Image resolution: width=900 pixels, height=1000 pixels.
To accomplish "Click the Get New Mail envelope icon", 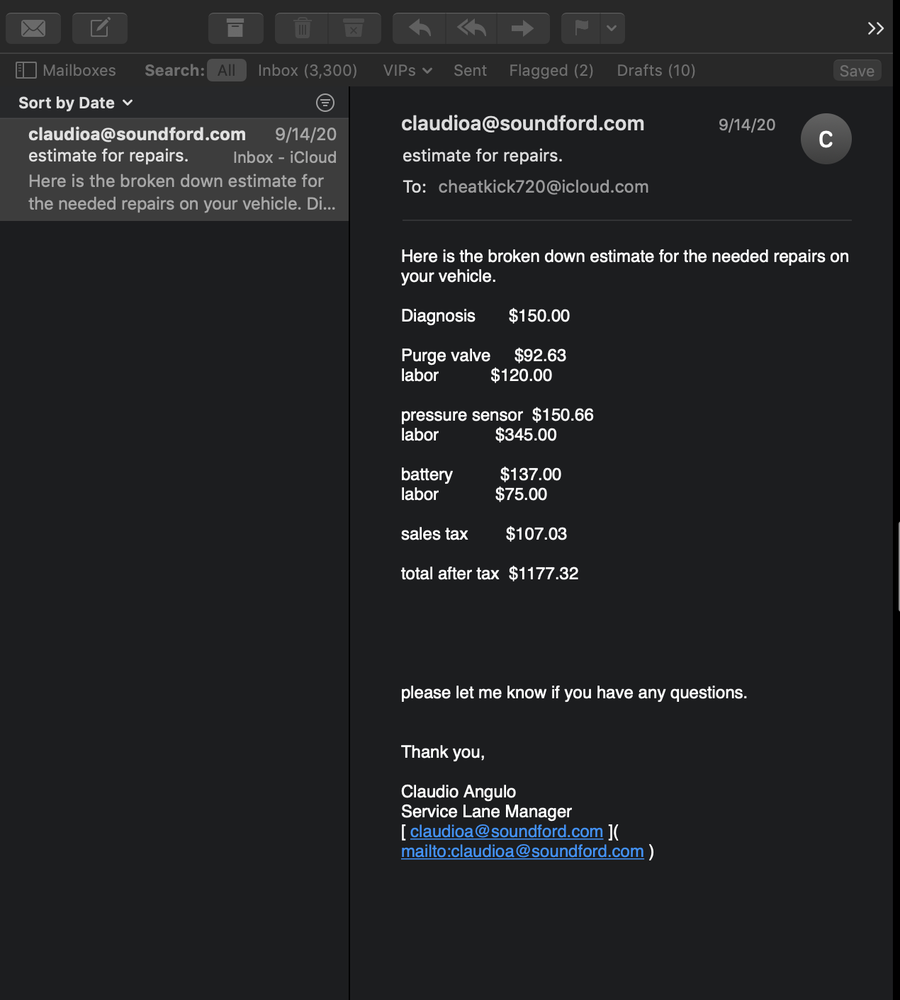I will tap(33, 28).
